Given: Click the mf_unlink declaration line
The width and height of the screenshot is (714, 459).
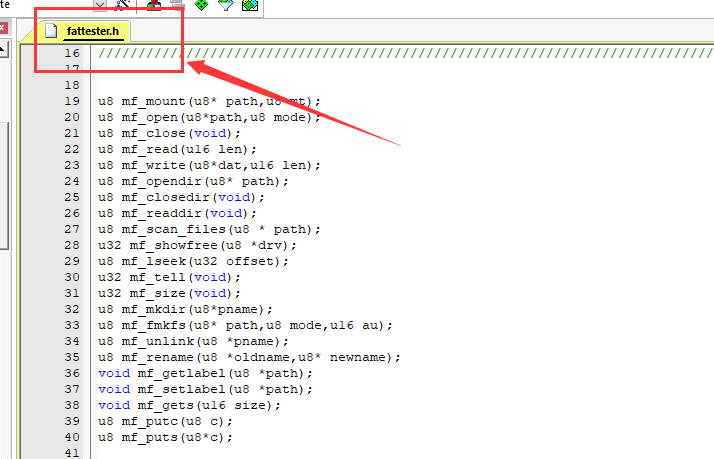Looking at the screenshot, I should (193, 341).
